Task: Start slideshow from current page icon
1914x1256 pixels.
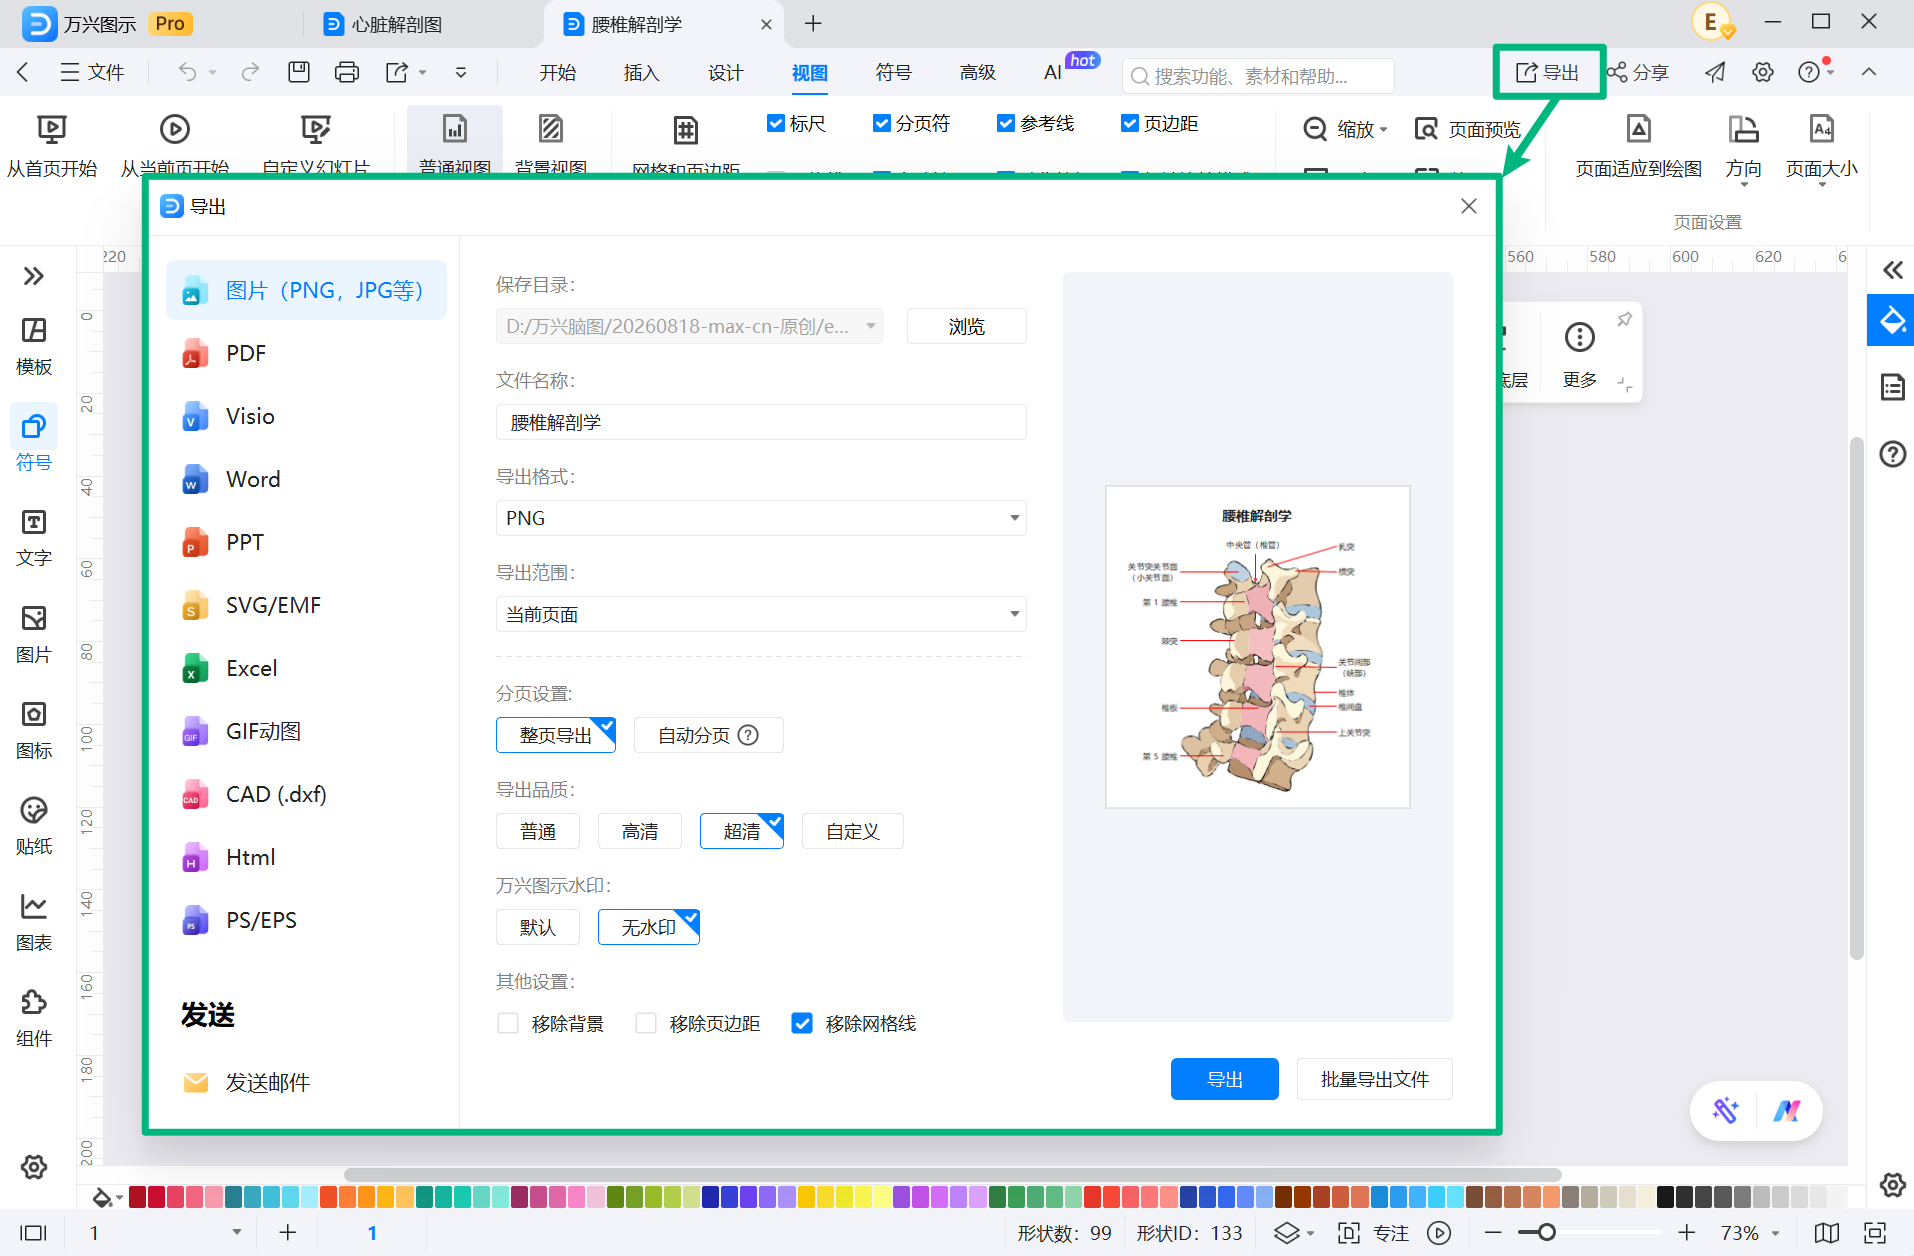Action: coord(175,129)
